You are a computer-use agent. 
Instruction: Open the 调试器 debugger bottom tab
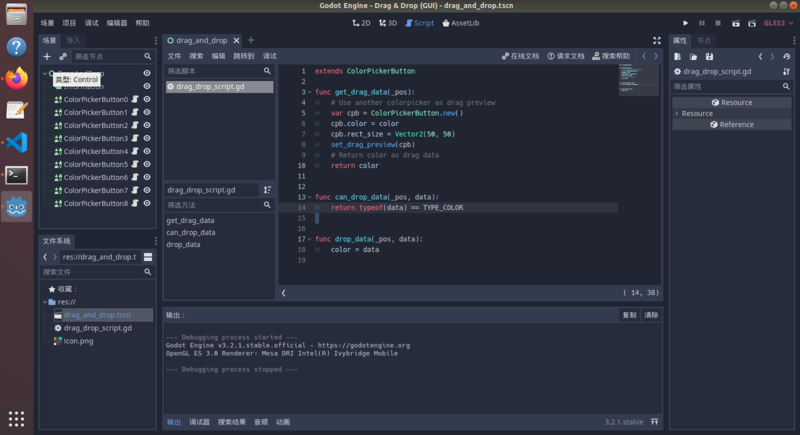pyautogui.click(x=200, y=422)
